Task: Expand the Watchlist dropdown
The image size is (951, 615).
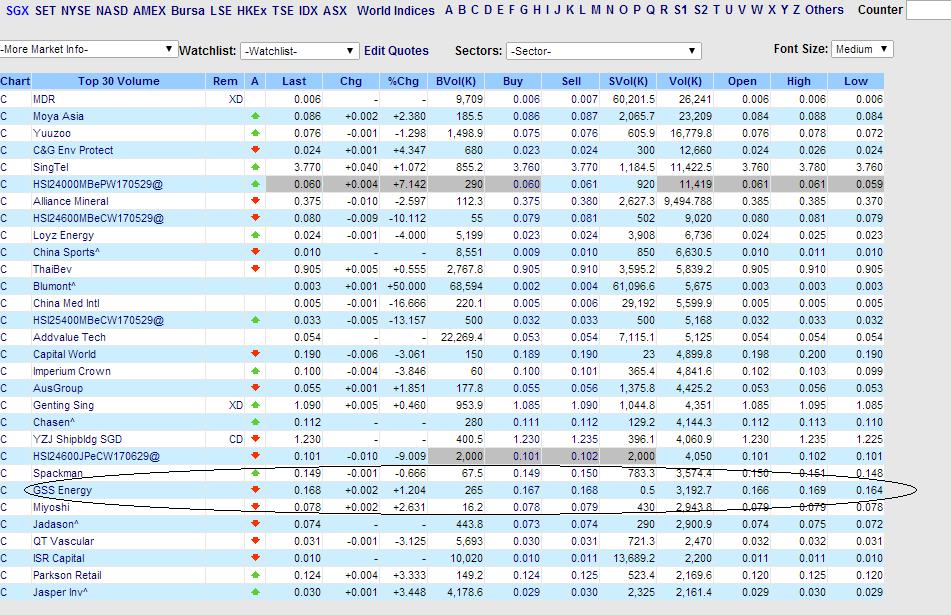Action: 300,51
